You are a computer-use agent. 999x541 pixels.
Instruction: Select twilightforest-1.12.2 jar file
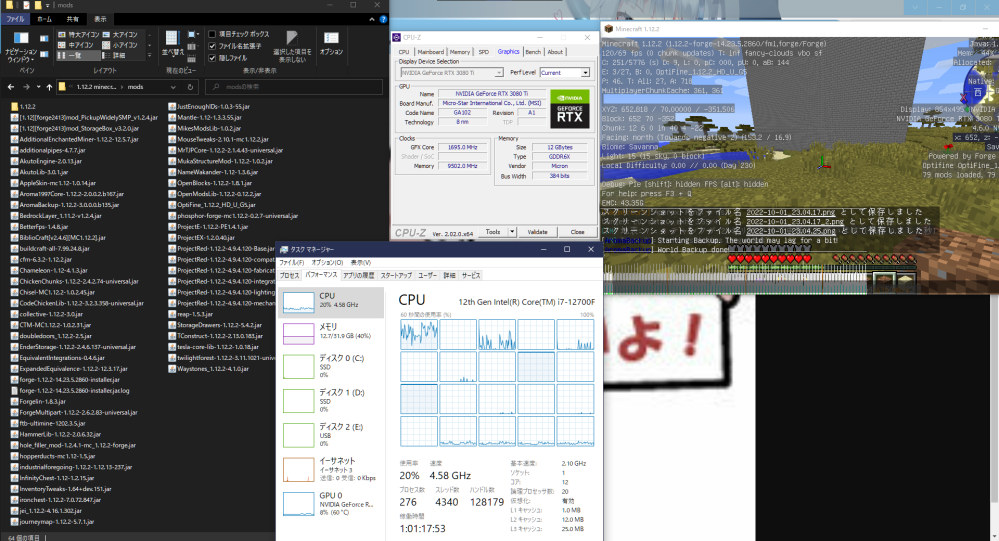pos(222,357)
